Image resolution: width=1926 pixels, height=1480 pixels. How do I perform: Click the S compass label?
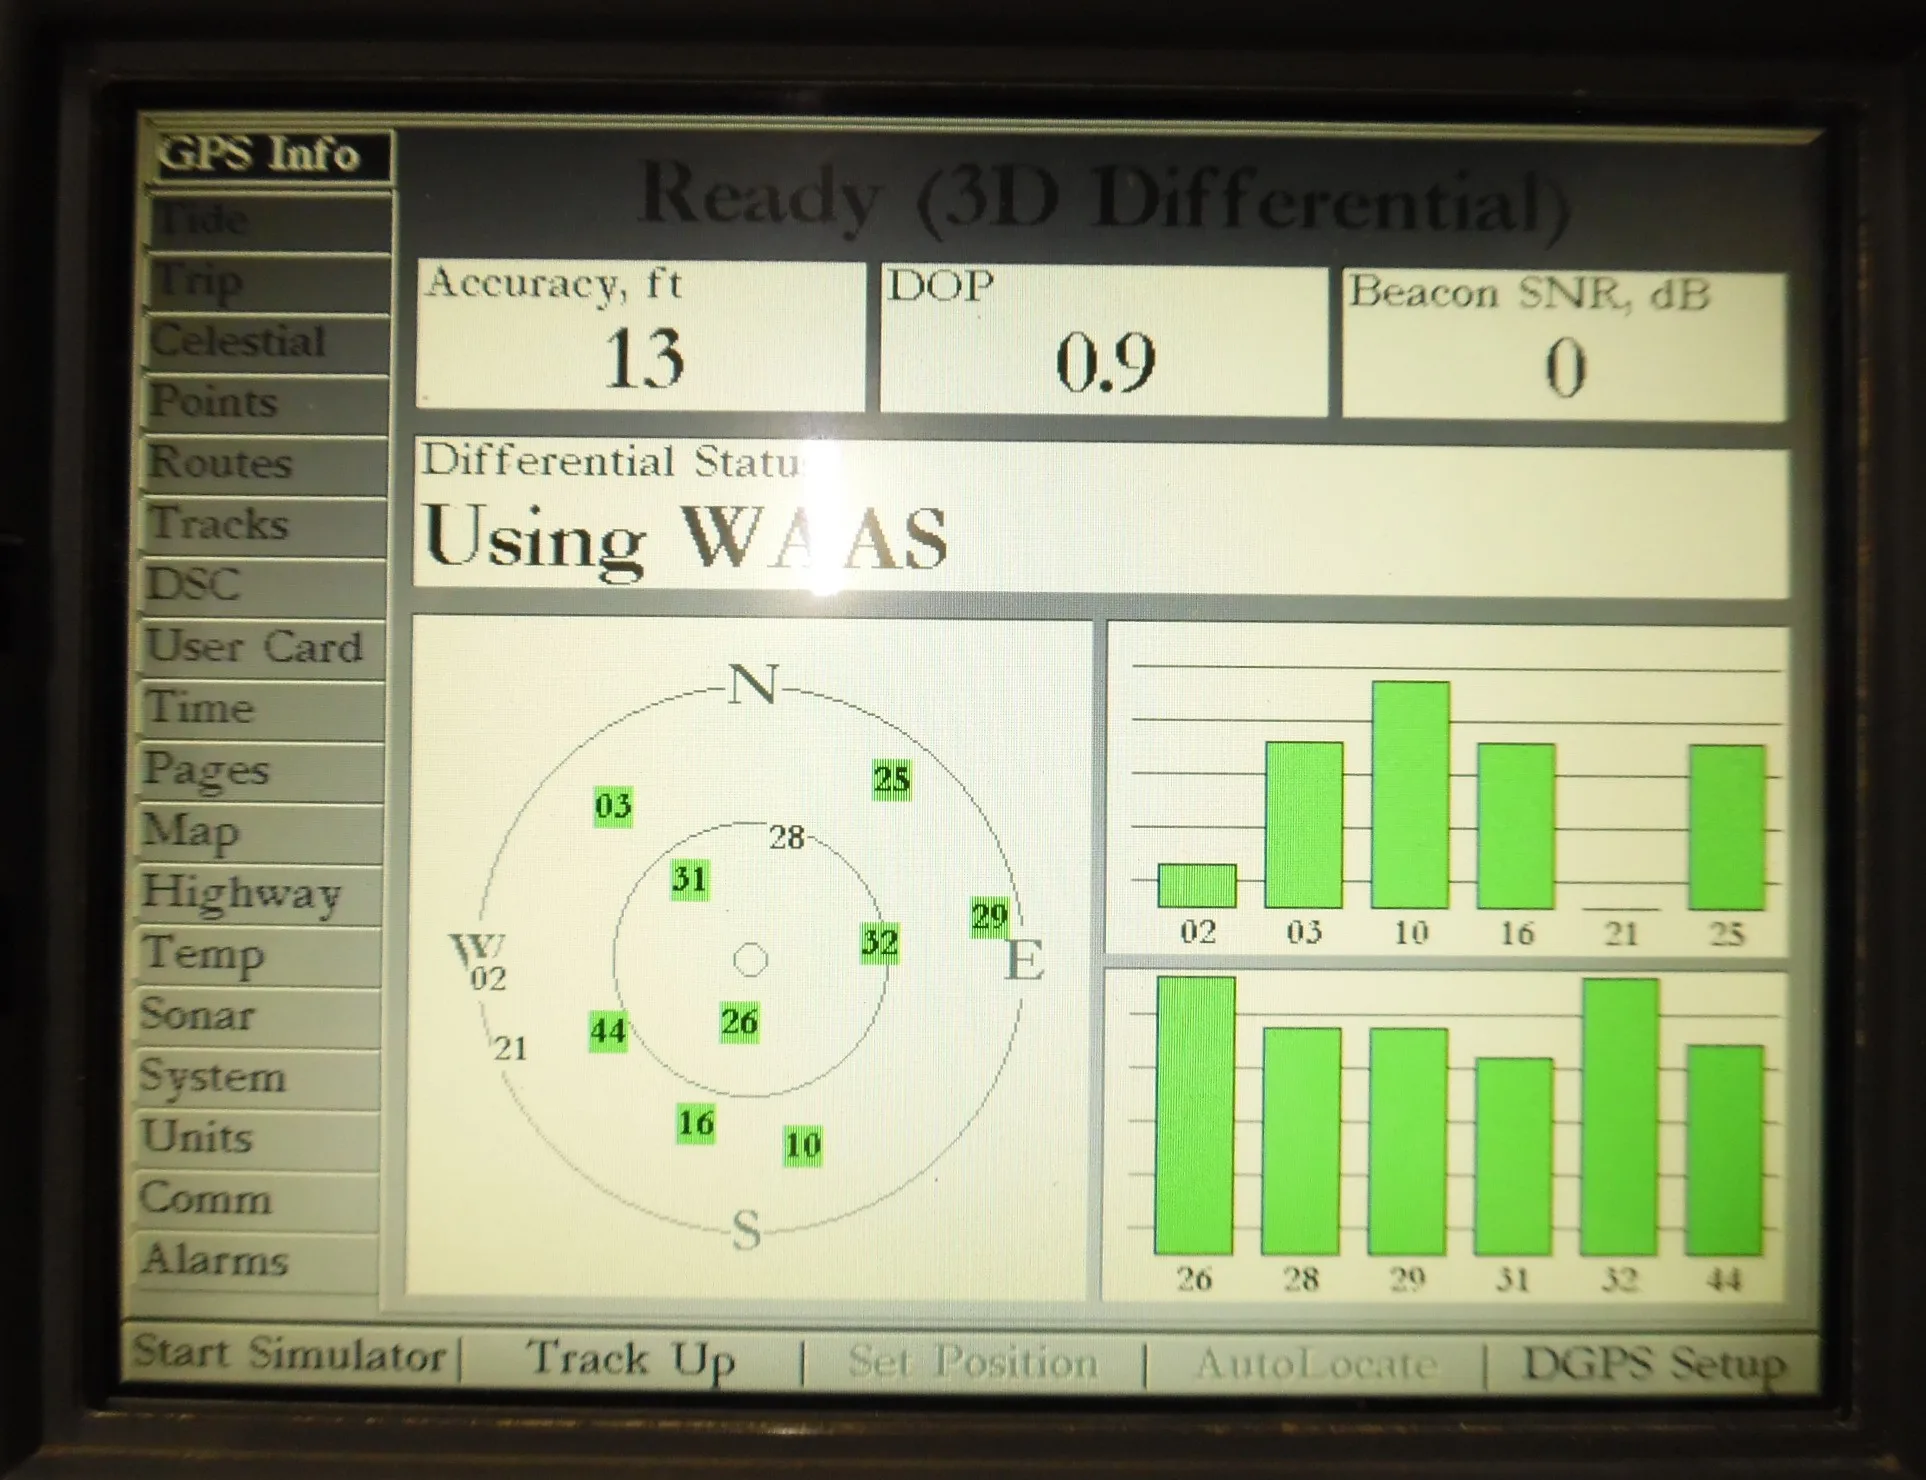pyautogui.click(x=746, y=1229)
